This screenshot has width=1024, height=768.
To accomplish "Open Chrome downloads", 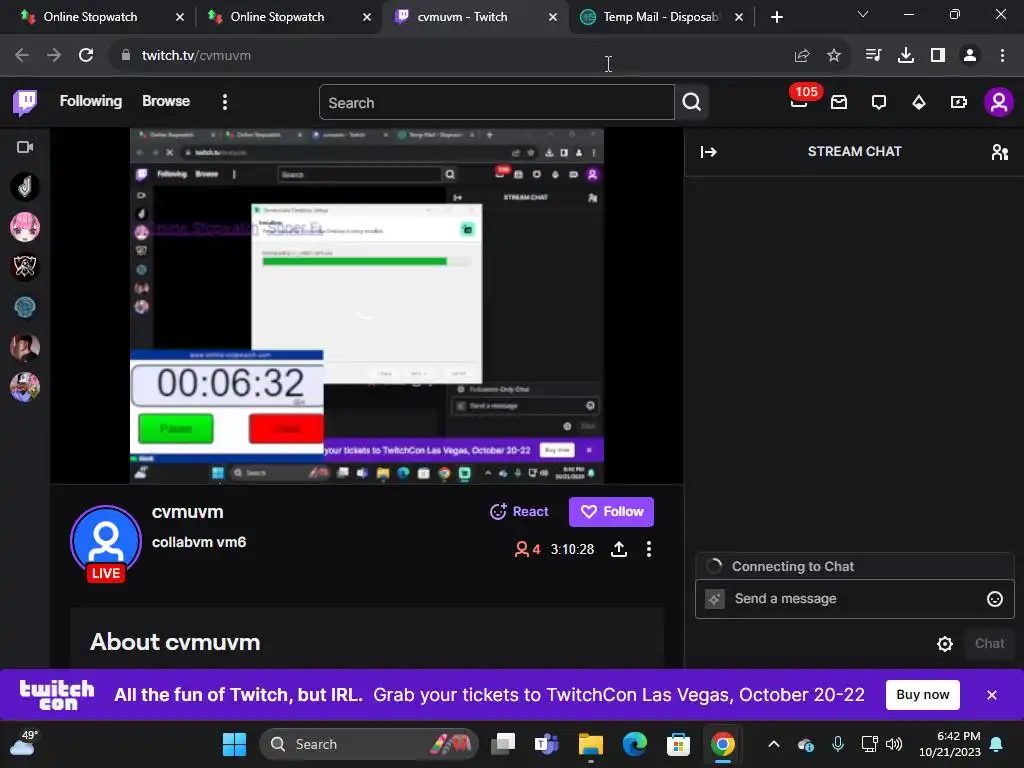I will coord(905,56).
